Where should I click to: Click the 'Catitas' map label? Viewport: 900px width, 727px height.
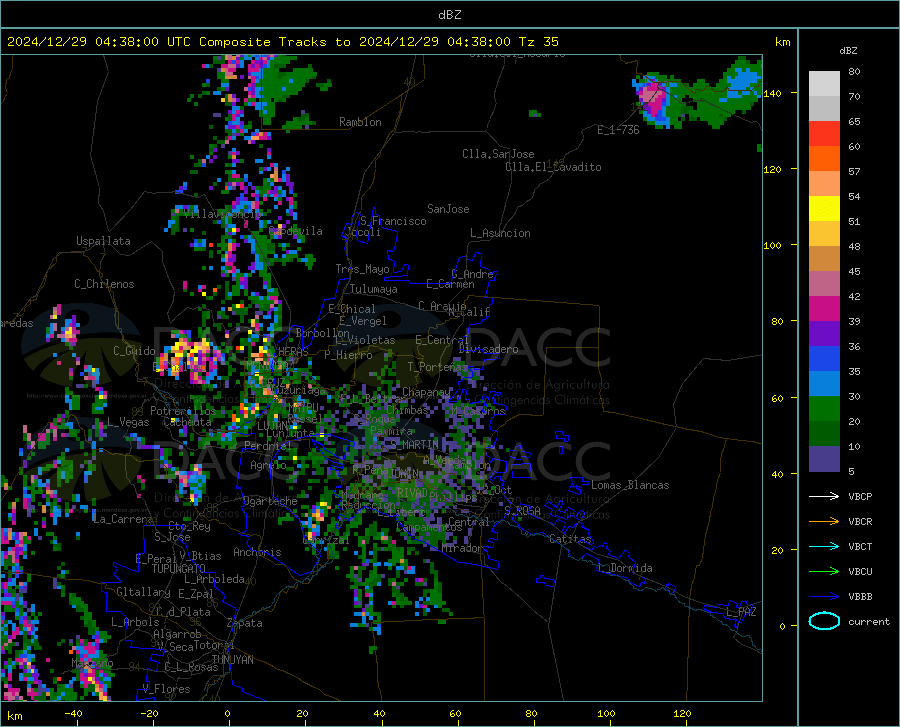click(x=570, y=539)
